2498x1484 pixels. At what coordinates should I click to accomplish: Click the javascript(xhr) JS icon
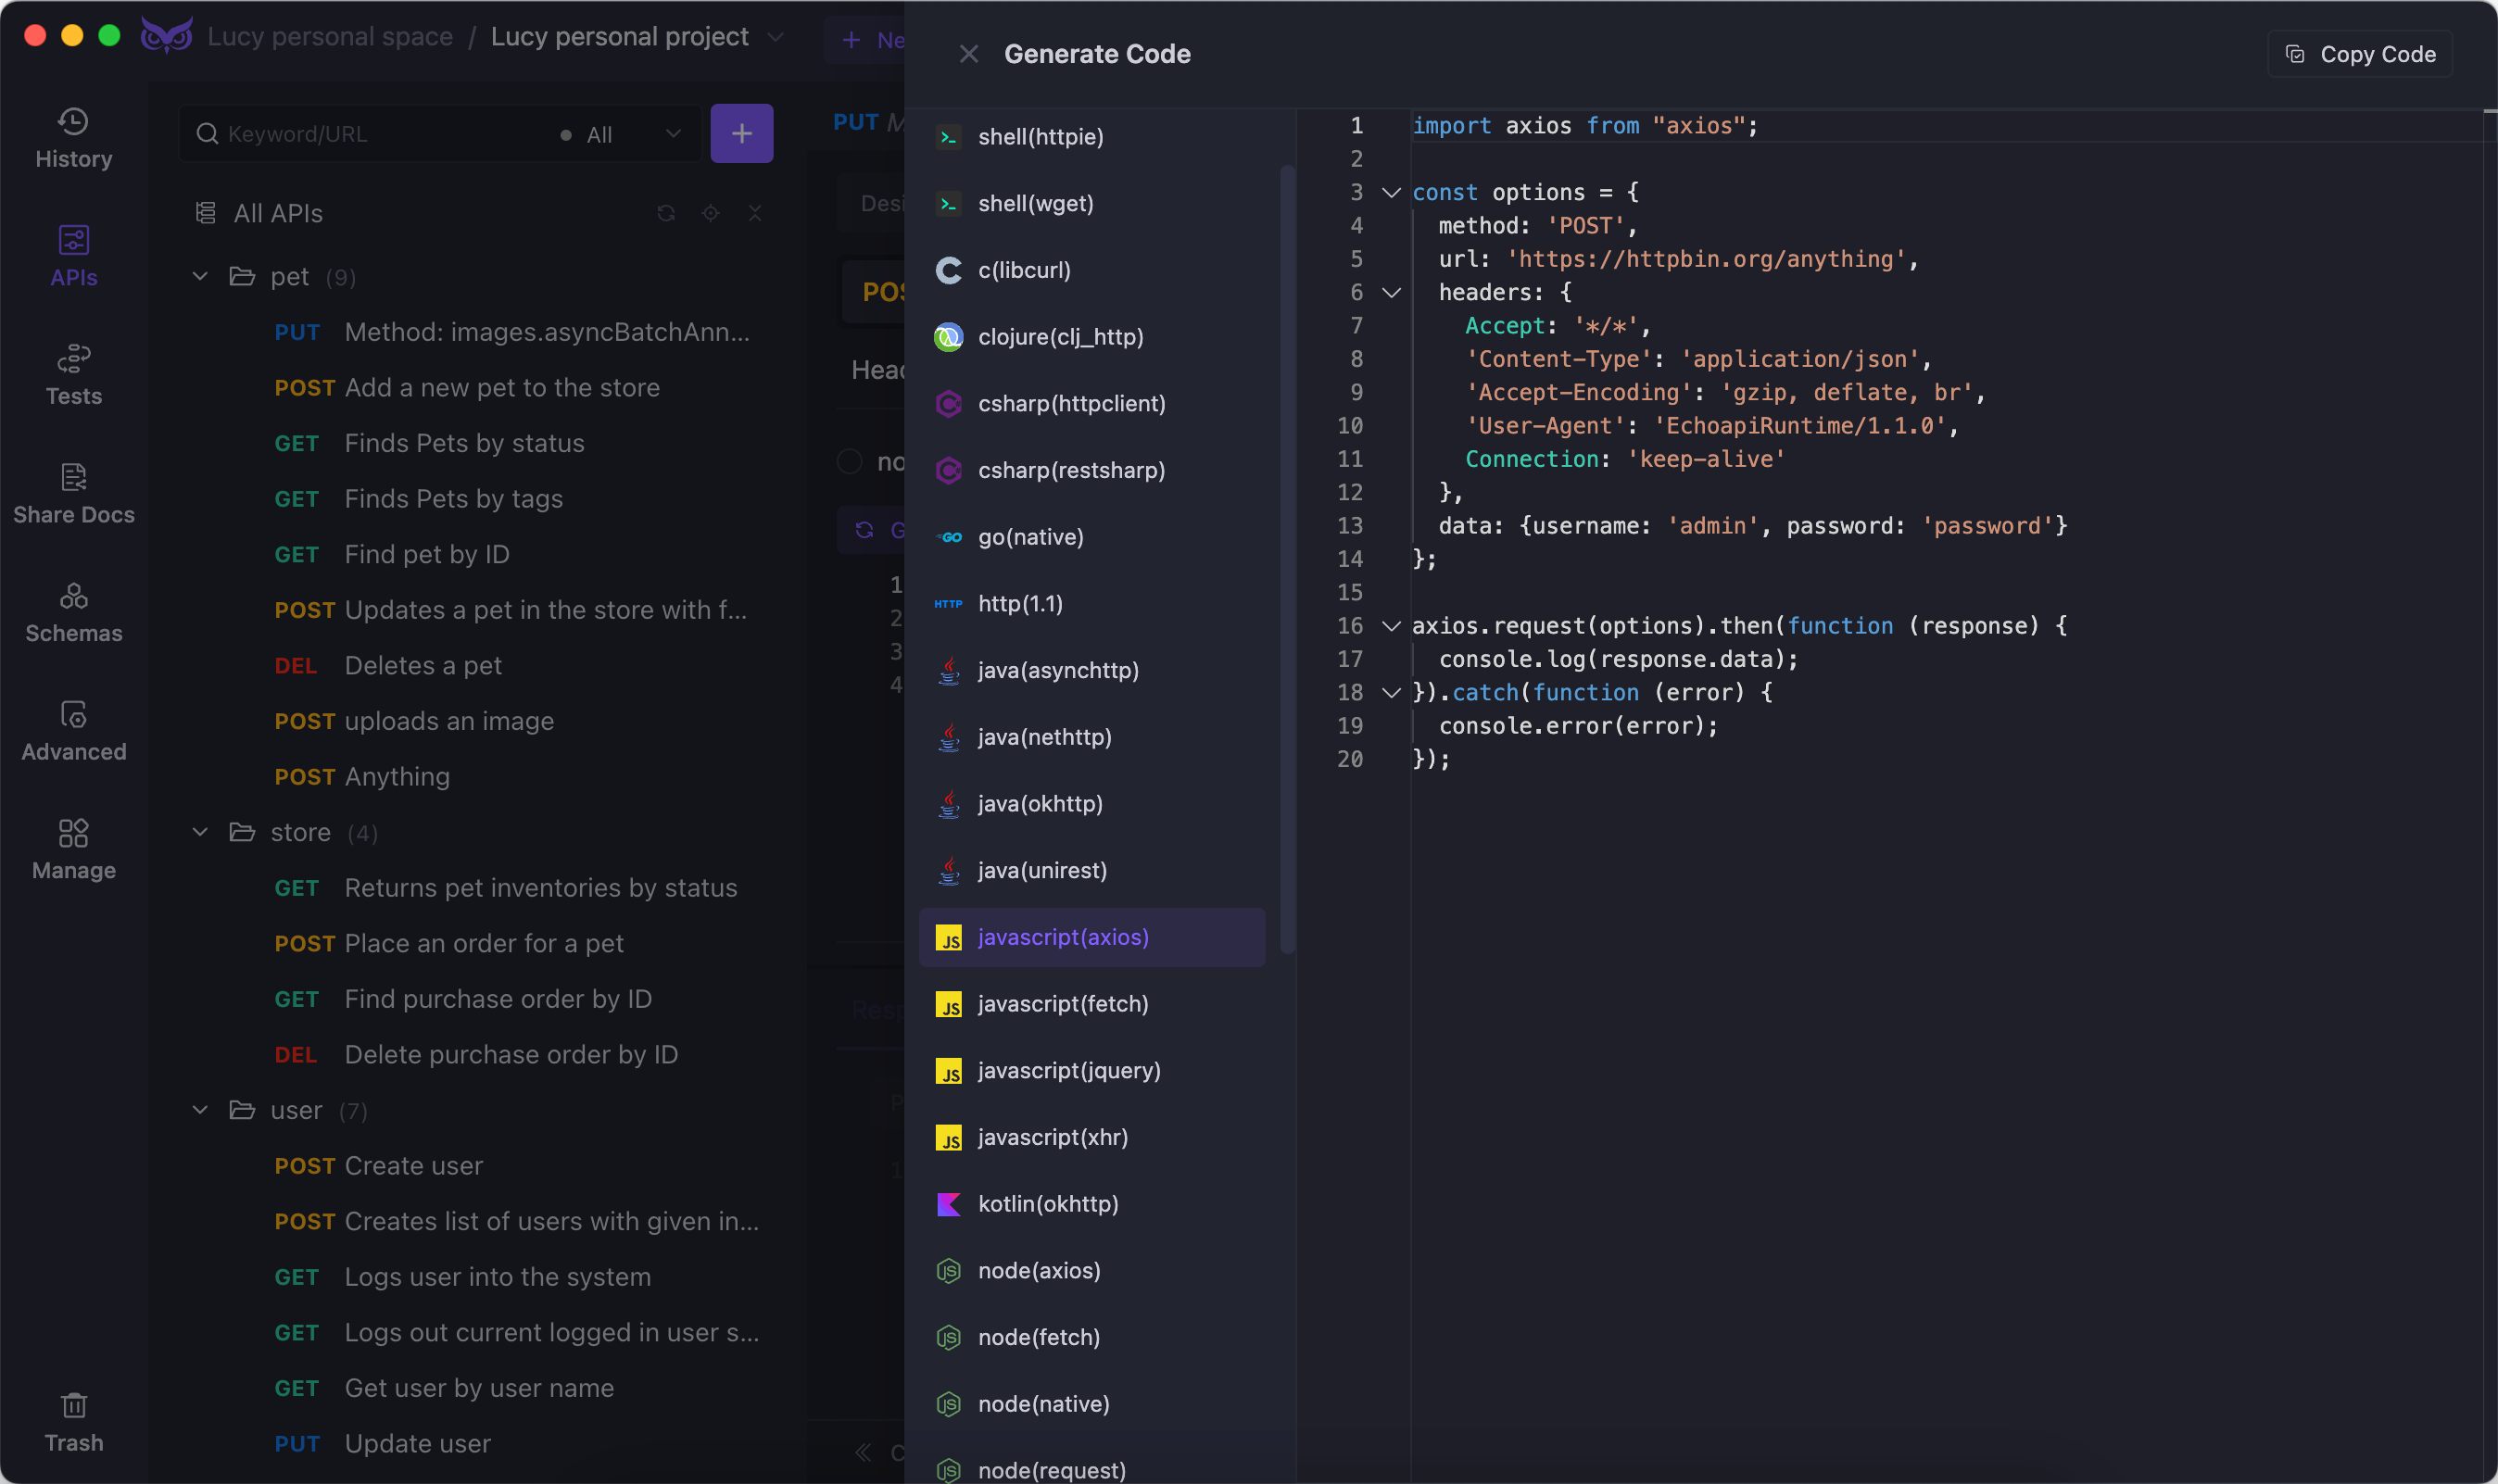(x=948, y=1138)
